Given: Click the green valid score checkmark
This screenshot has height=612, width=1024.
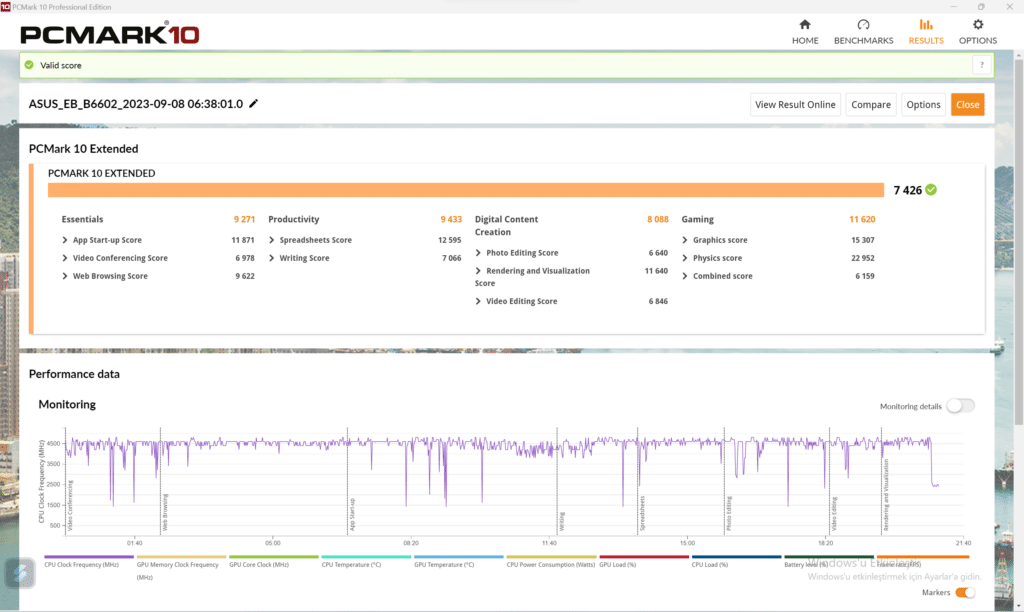Looking at the screenshot, I should (x=29, y=65).
